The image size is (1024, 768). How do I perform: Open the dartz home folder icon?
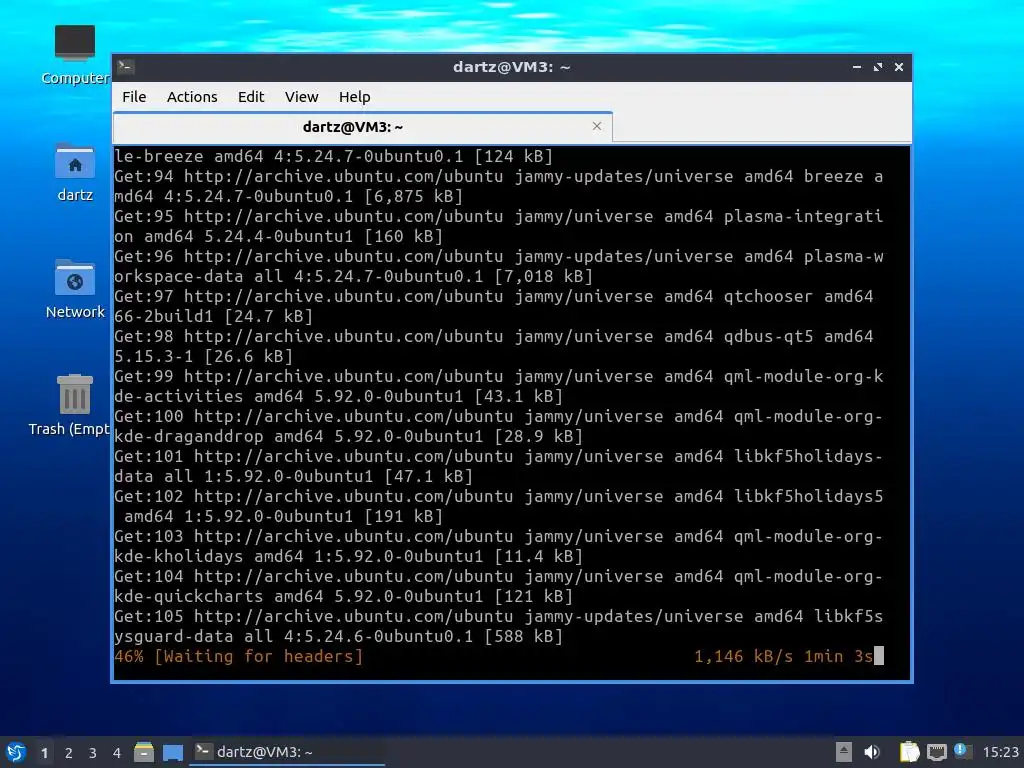point(74,172)
